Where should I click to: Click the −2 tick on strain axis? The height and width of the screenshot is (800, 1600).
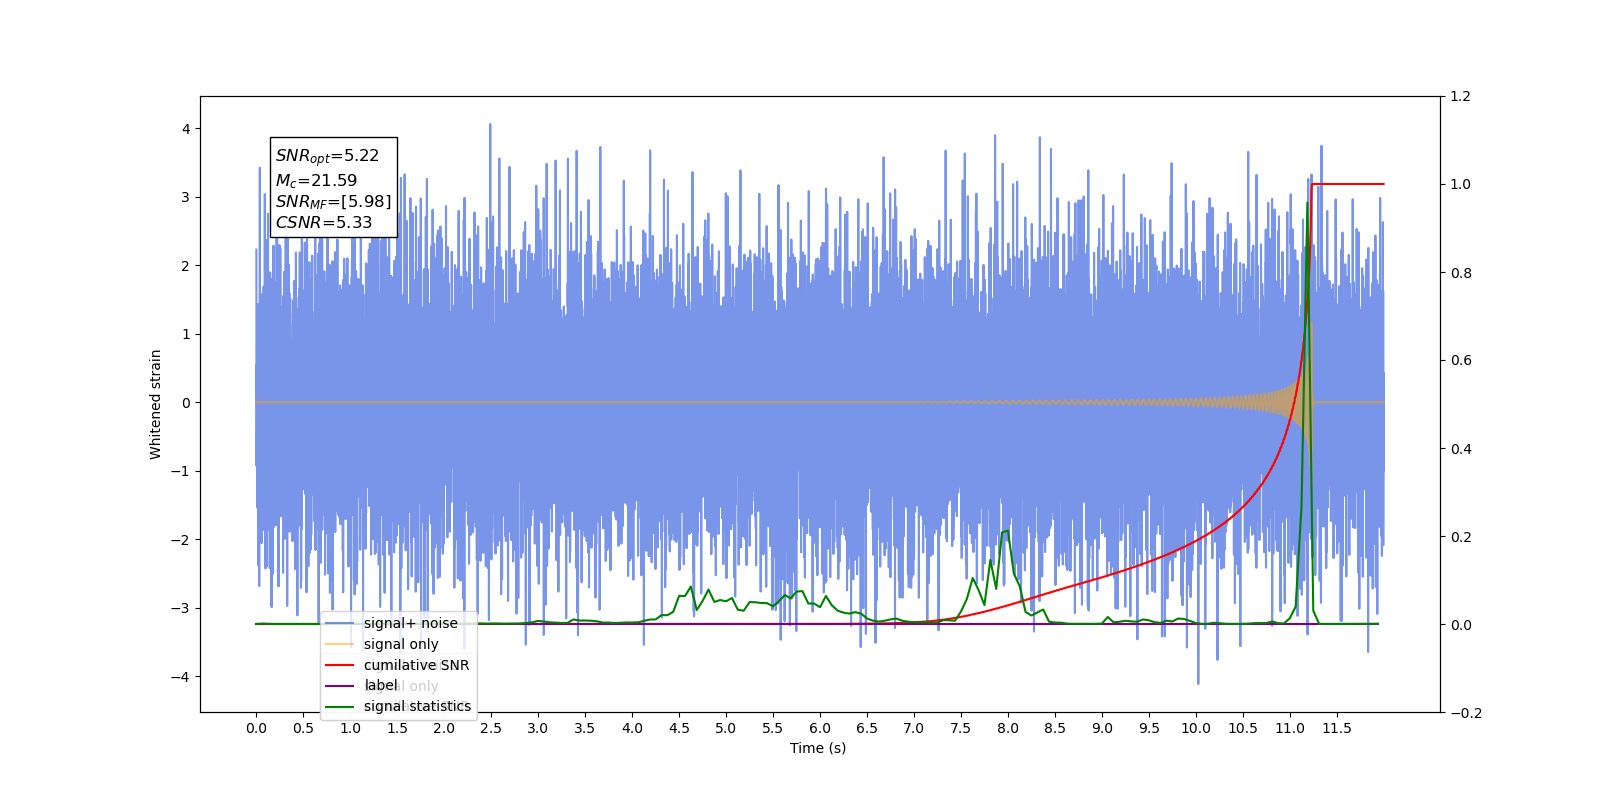point(180,540)
